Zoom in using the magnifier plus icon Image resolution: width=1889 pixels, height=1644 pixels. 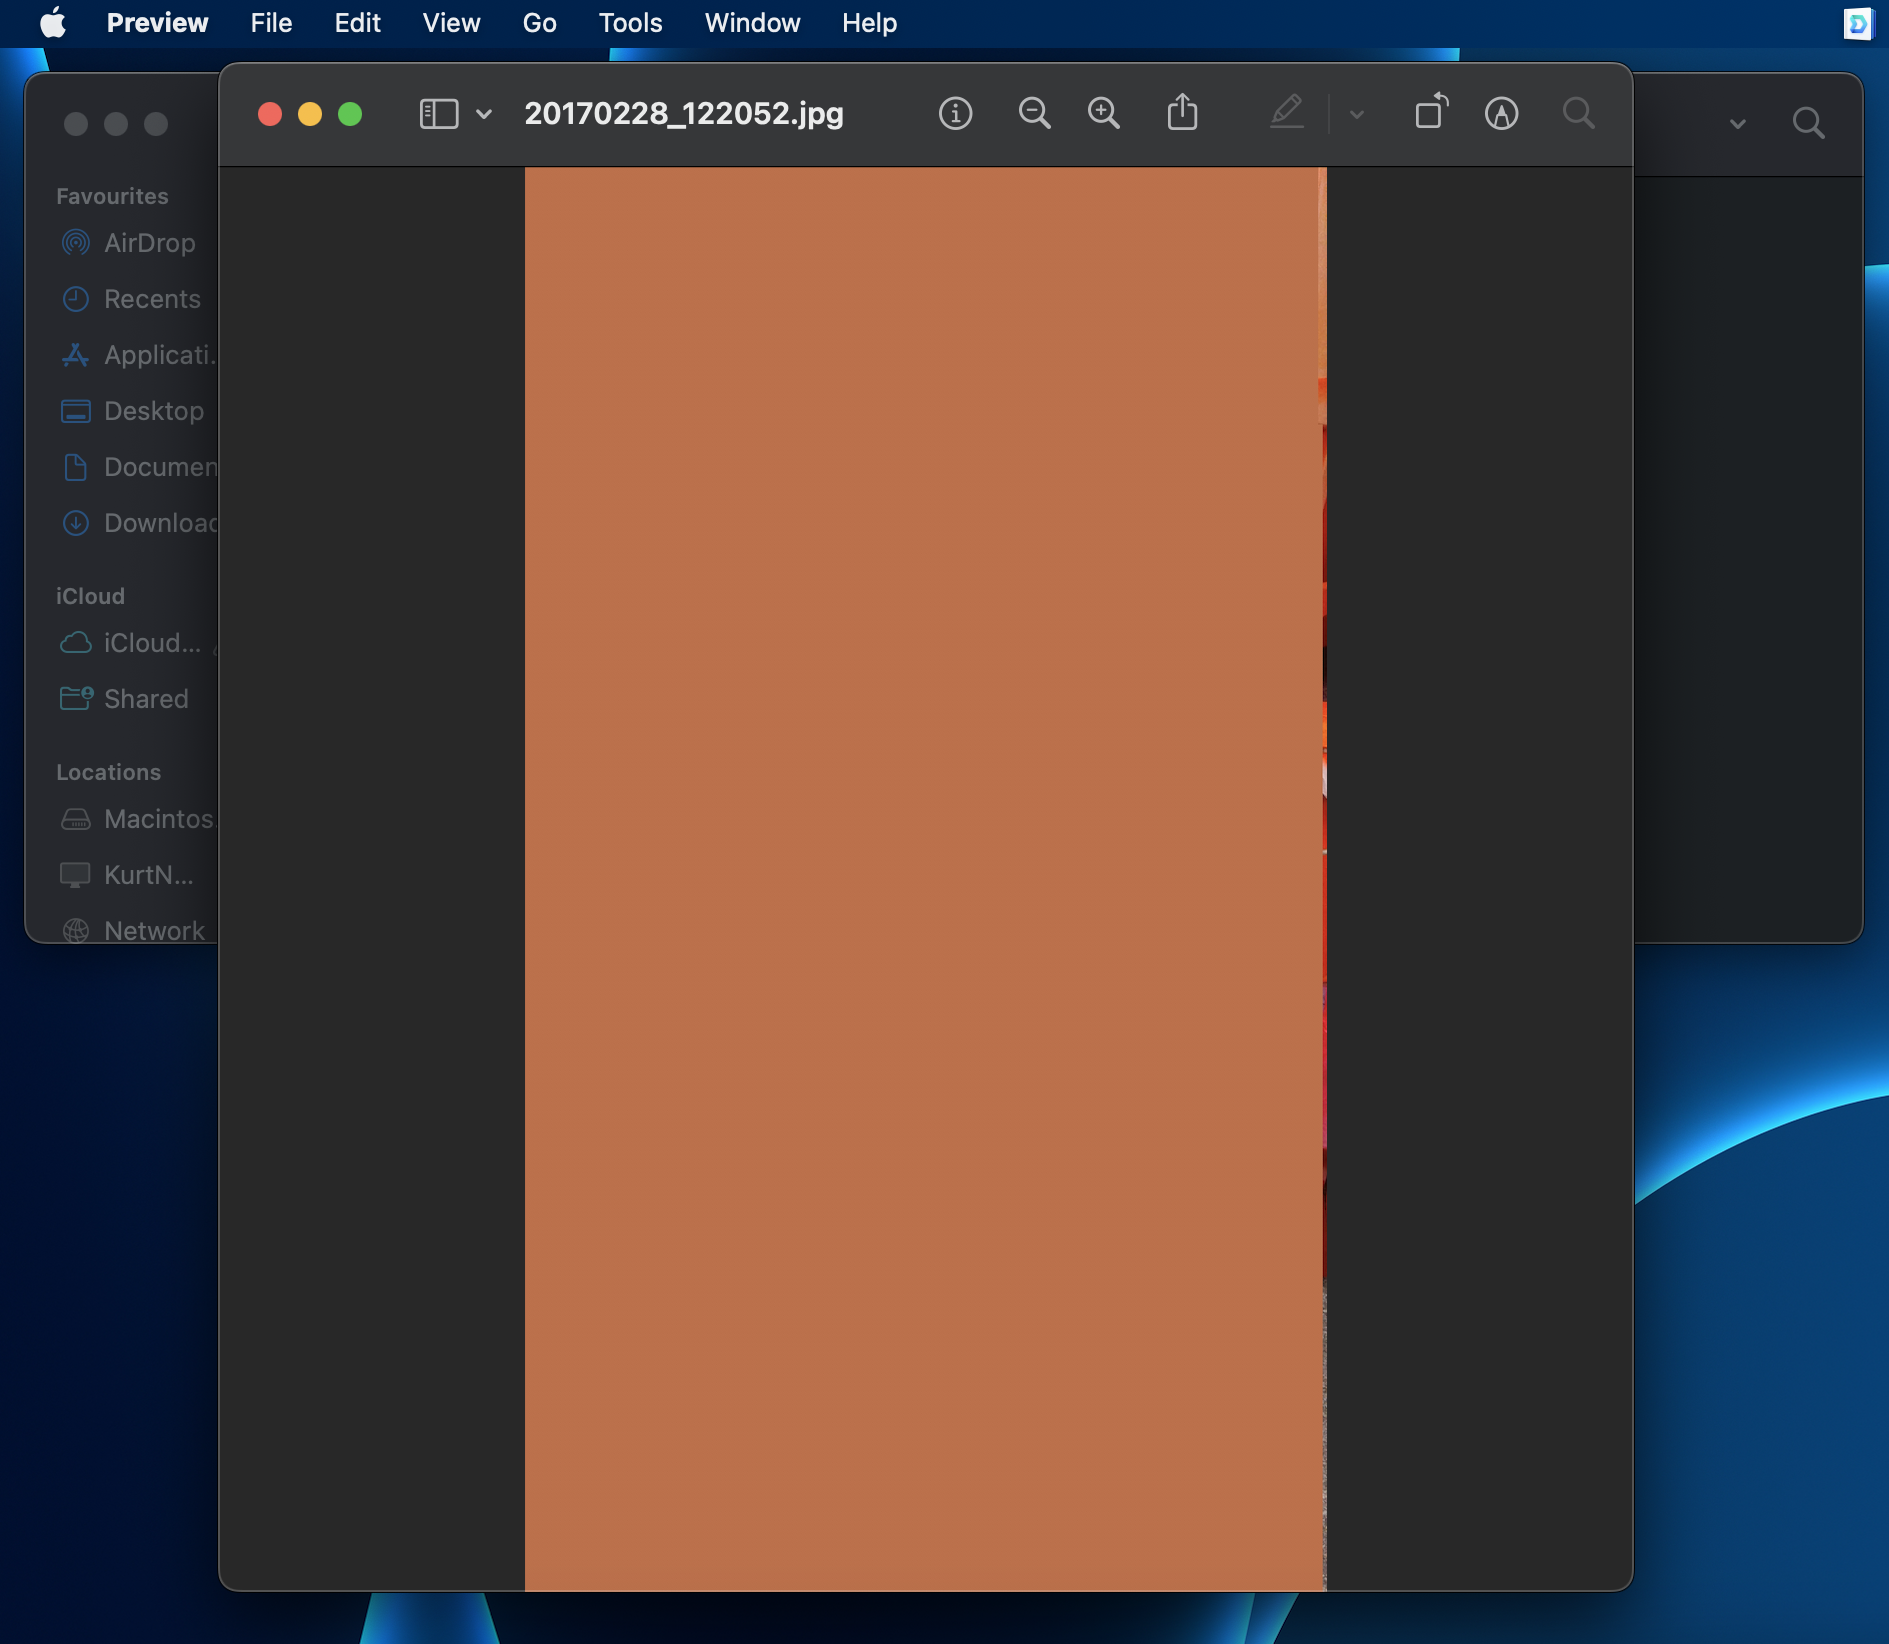pos(1103,114)
